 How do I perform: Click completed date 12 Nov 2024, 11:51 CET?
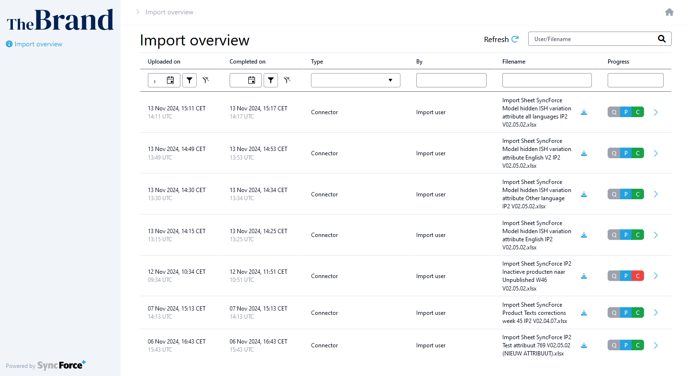point(258,272)
